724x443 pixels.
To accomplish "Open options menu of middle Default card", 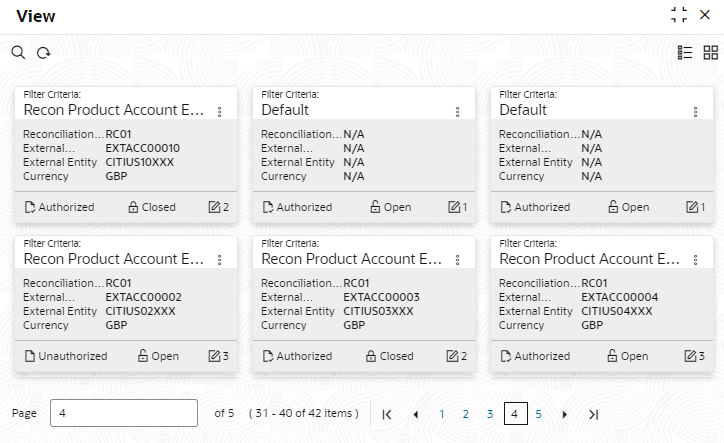I will pyautogui.click(x=458, y=112).
